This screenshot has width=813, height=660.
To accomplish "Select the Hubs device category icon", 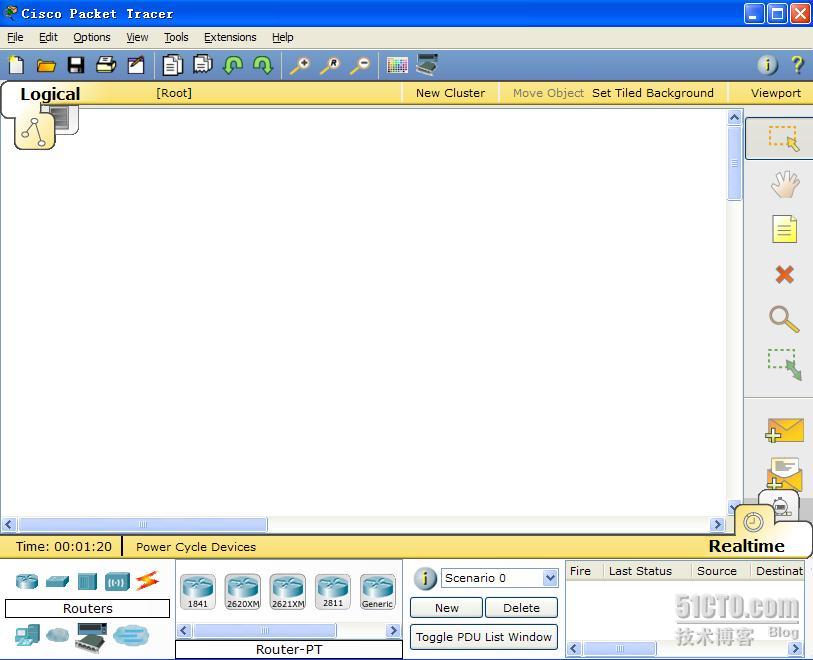I will click(x=87, y=581).
